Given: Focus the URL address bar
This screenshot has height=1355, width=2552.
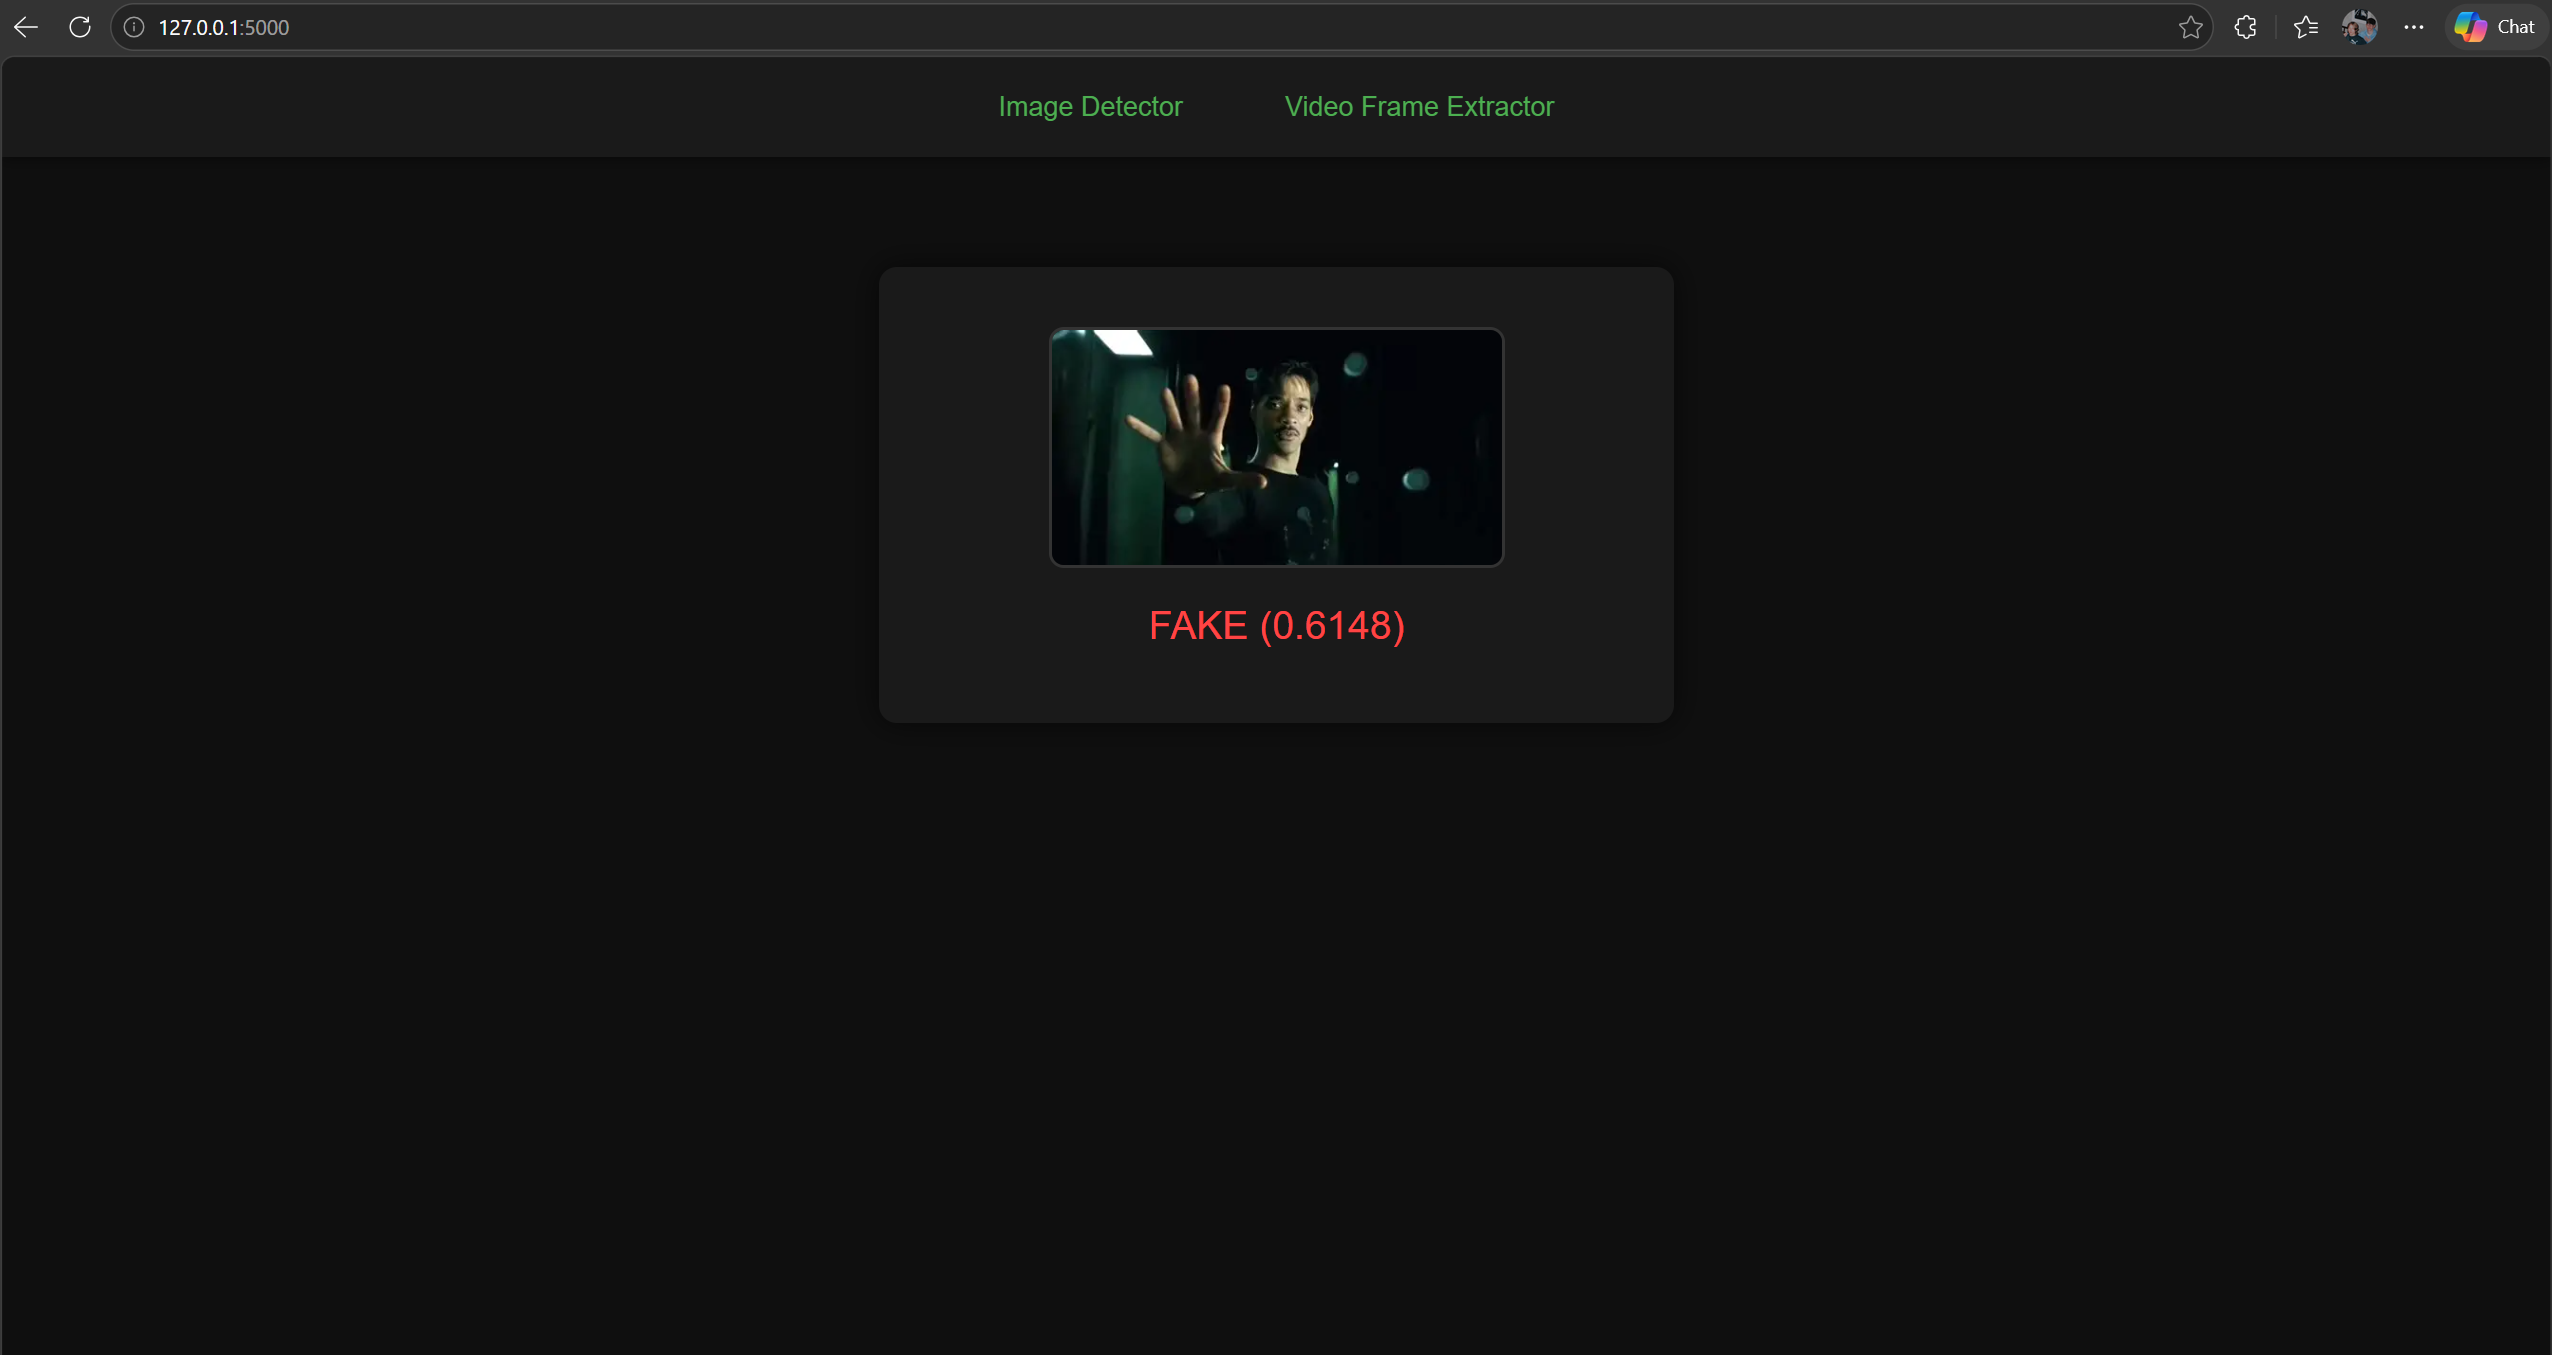Looking at the screenshot, I should (700, 26).
